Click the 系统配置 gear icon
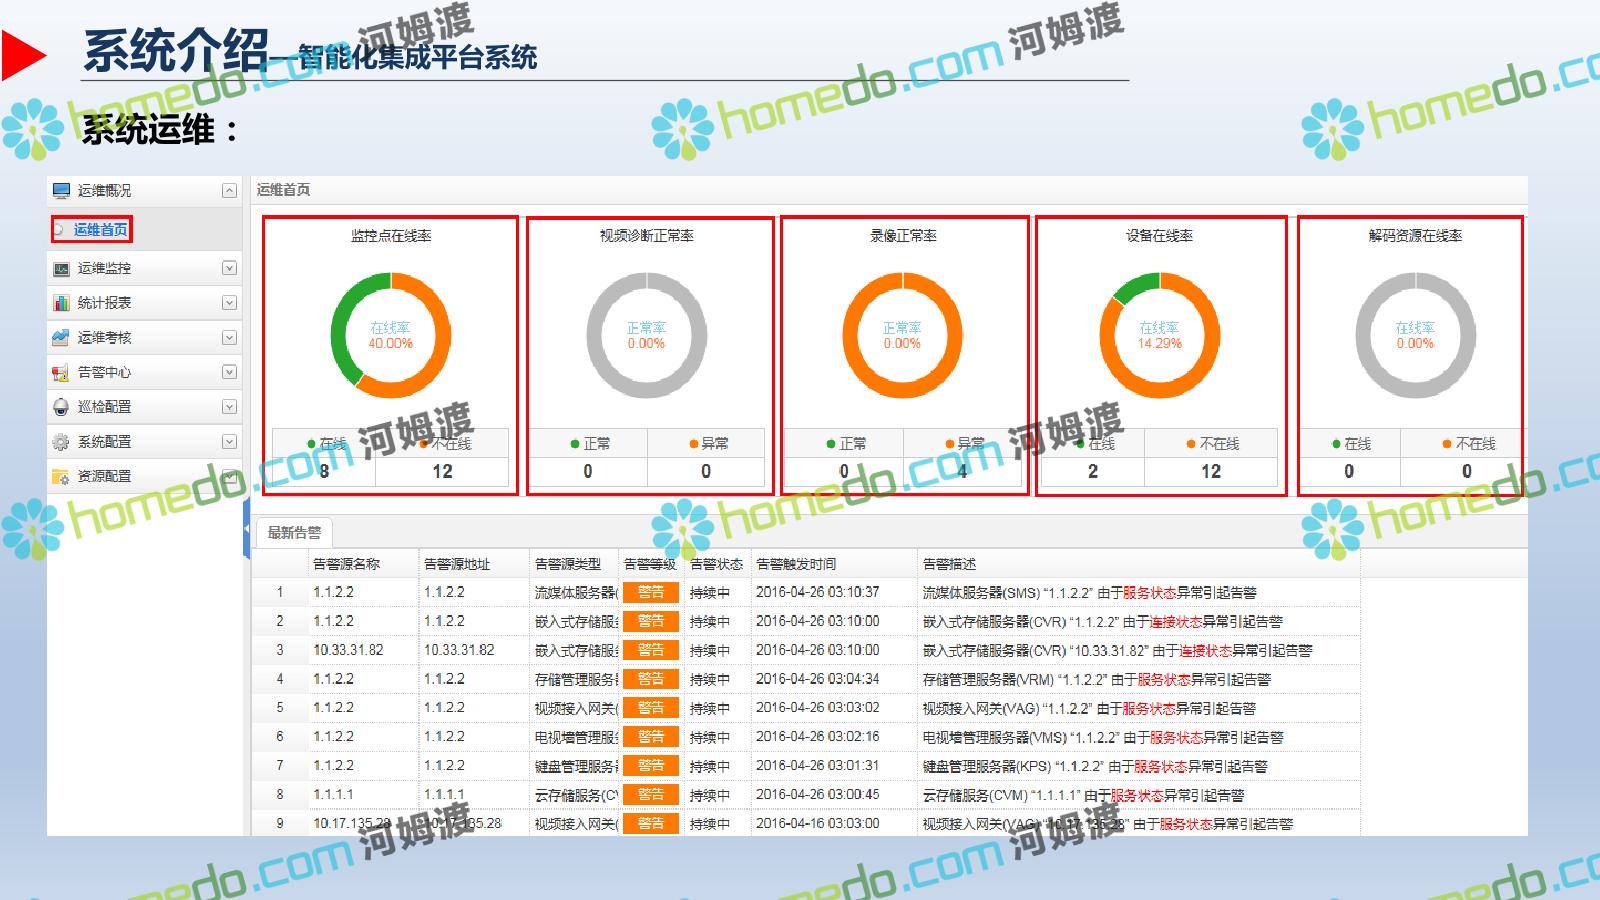Image resolution: width=1600 pixels, height=900 pixels. click(x=62, y=442)
